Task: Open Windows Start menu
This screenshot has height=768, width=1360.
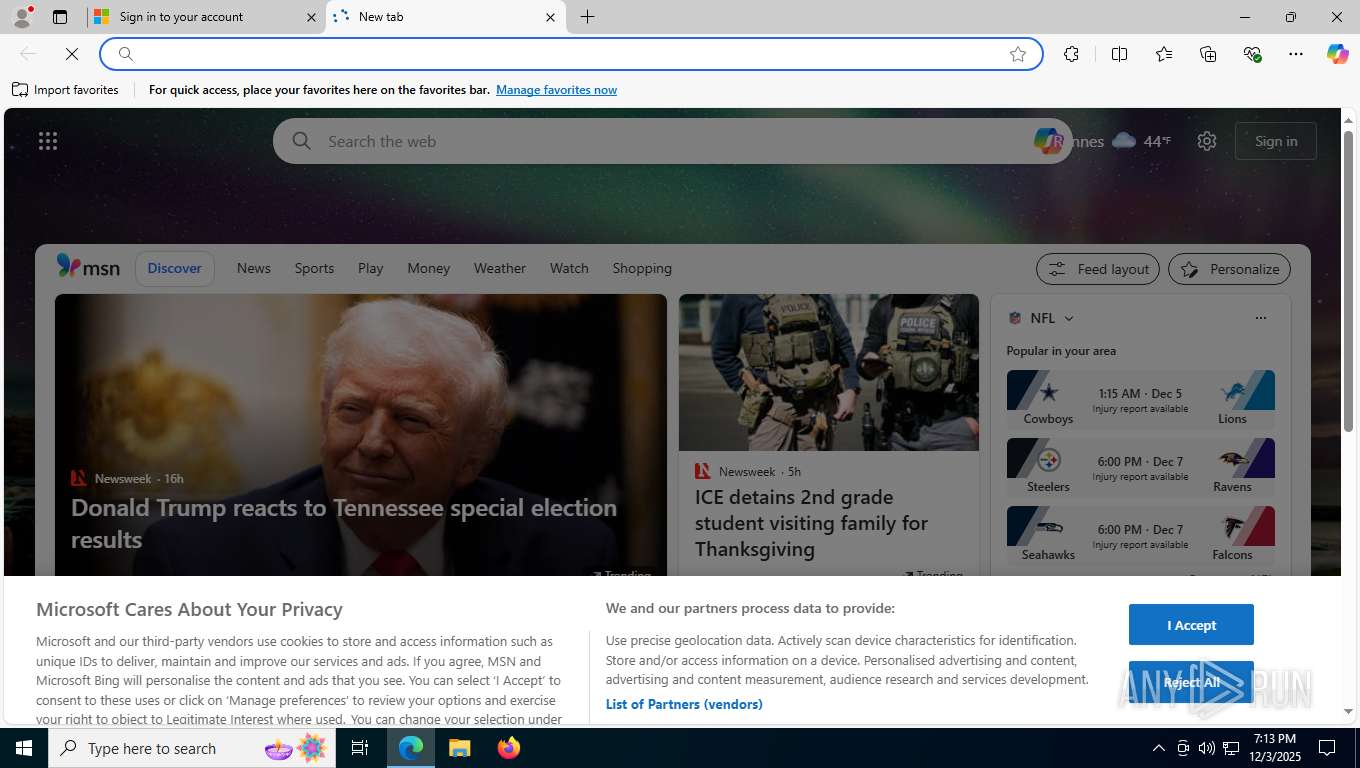Action: 24,748
